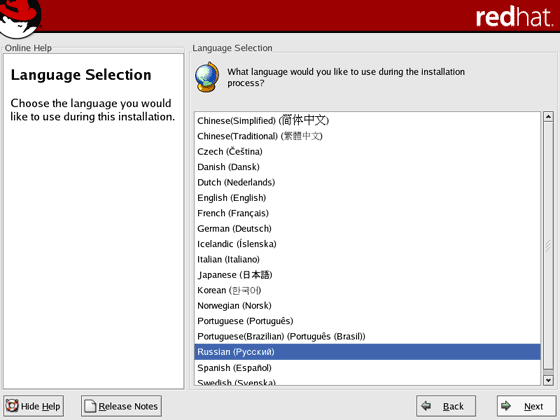
Task: Select Korean from the list
Action: [x=368, y=290]
